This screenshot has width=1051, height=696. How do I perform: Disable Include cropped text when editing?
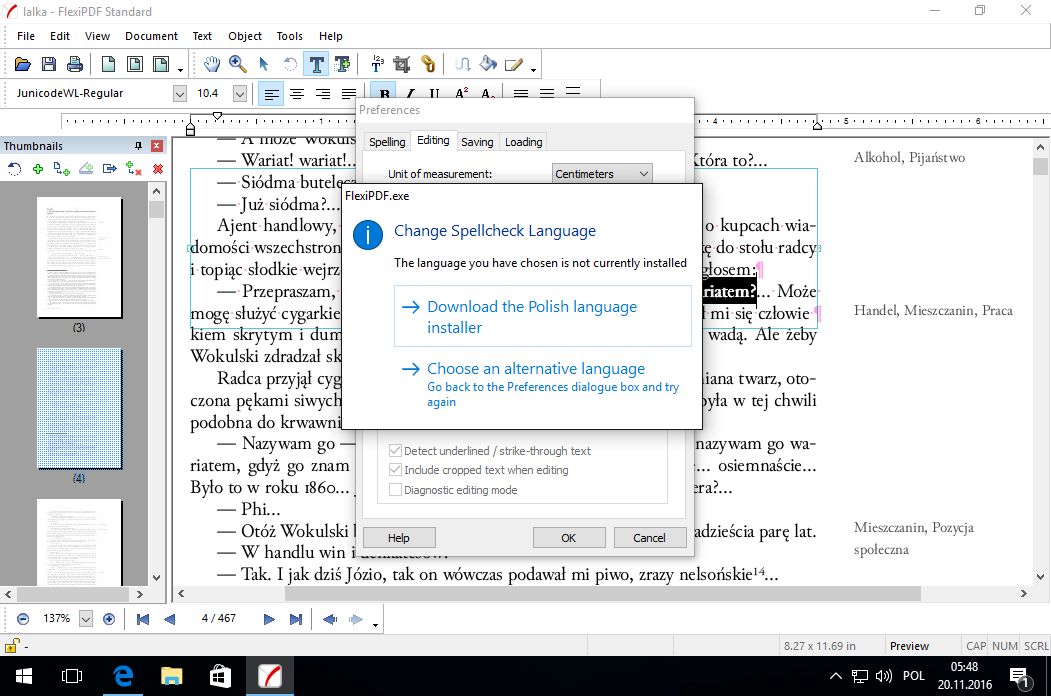pos(395,470)
